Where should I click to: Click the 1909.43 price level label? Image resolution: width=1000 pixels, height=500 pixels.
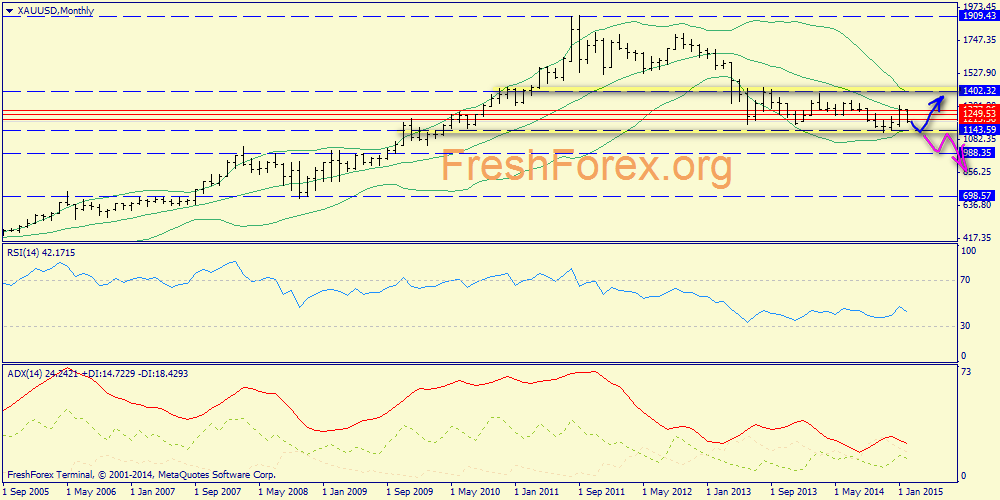tap(977, 17)
